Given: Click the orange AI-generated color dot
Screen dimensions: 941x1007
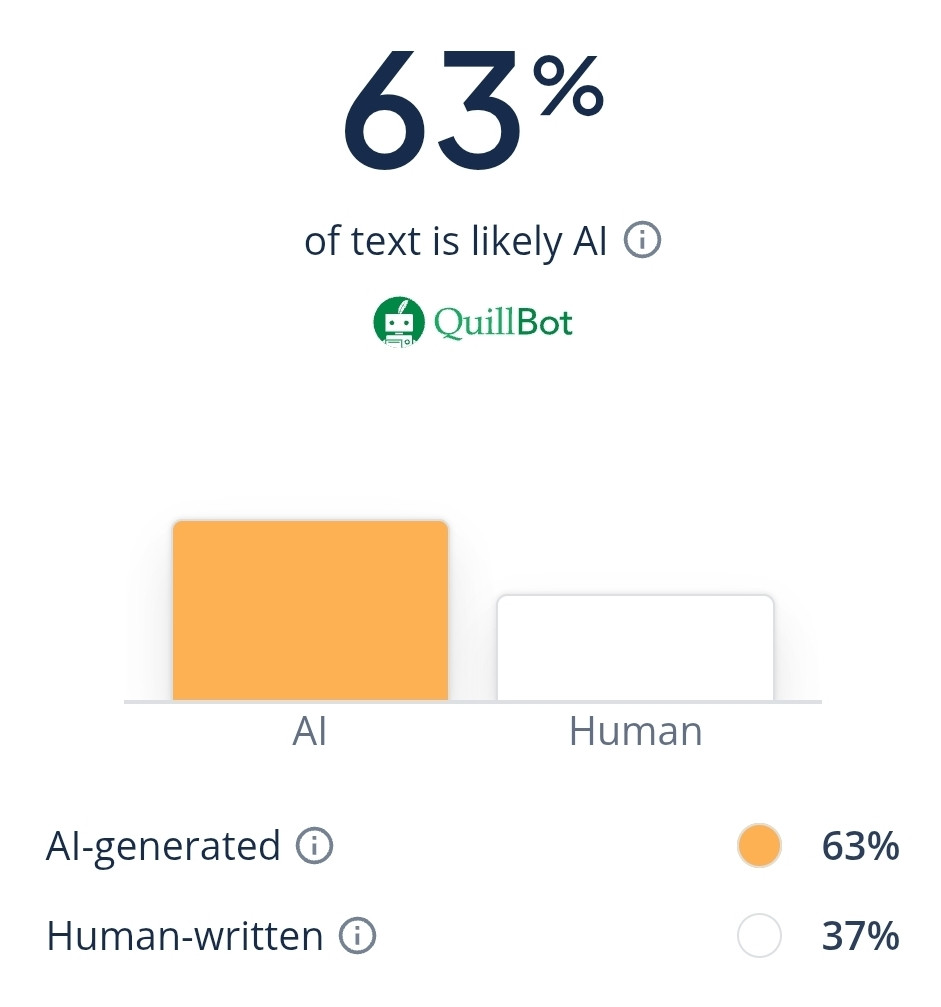Looking at the screenshot, I should pyautogui.click(x=759, y=845).
